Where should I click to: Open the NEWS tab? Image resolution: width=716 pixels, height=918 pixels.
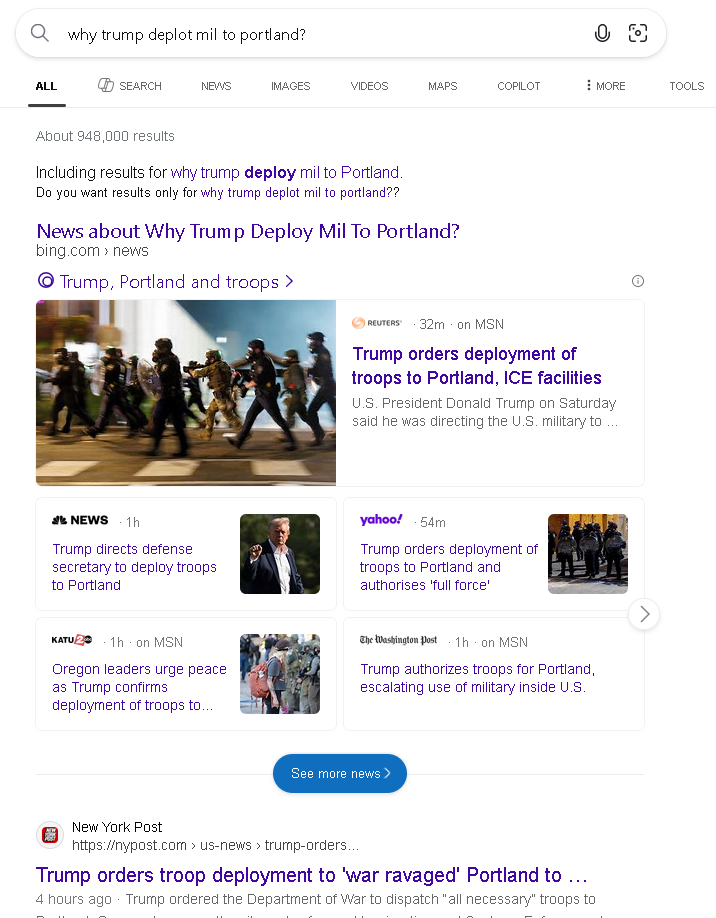[216, 86]
